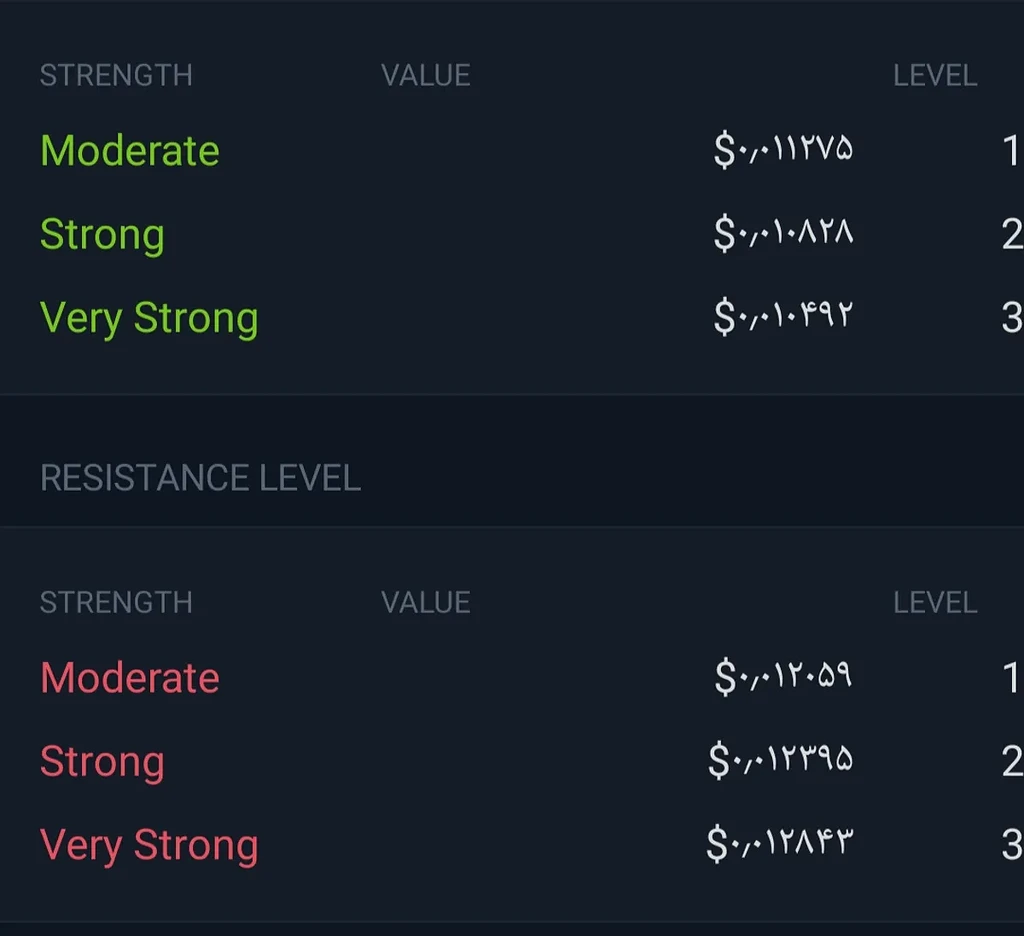Click level number 3 in the red Very Strong row
The image size is (1024, 936).
point(1011,846)
